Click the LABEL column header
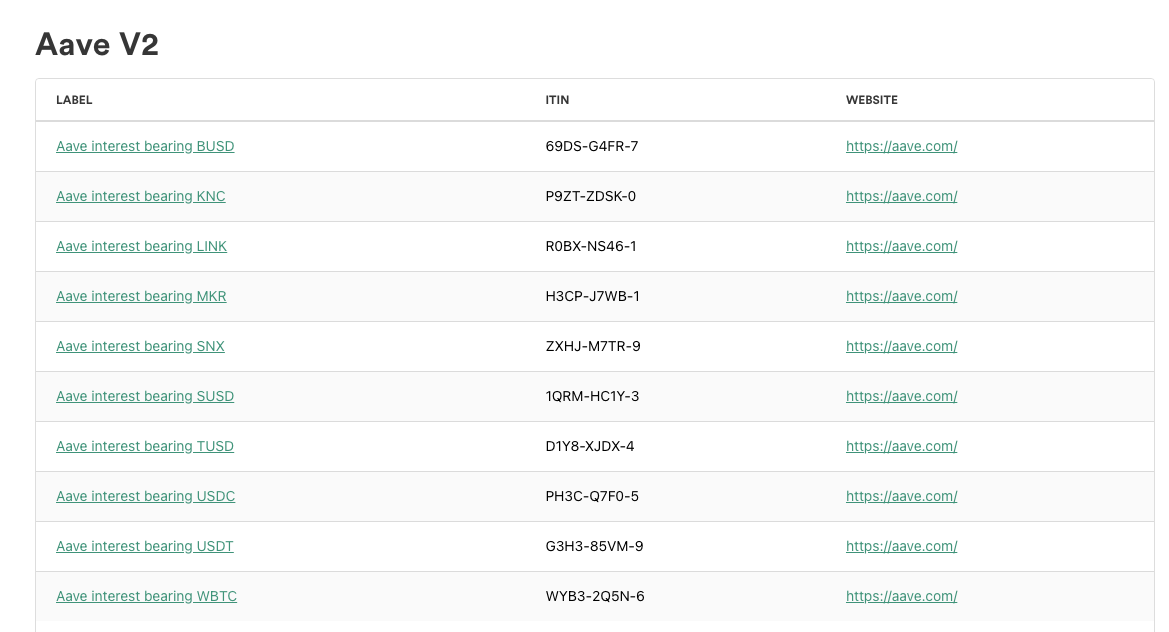1169x632 pixels. click(x=74, y=100)
